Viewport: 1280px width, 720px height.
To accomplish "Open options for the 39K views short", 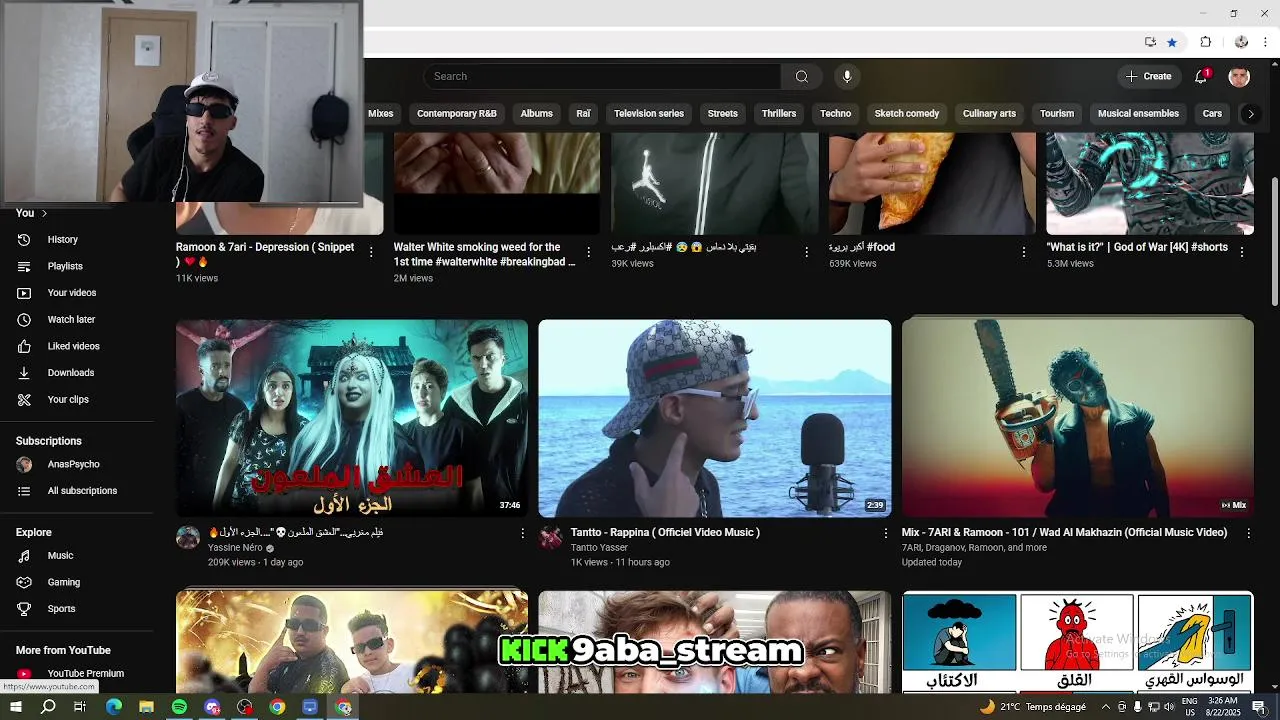I will click(806, 252).
